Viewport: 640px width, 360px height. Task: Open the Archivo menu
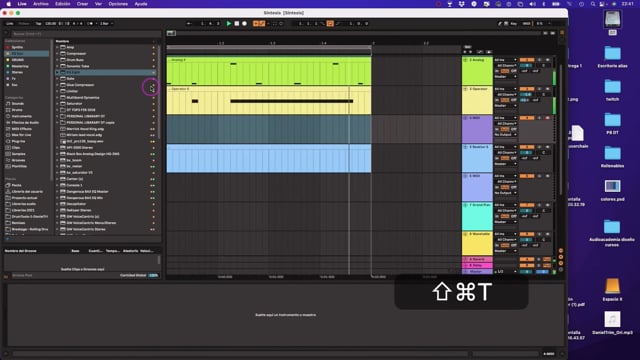pyautogui.click(x=41, y=4)
